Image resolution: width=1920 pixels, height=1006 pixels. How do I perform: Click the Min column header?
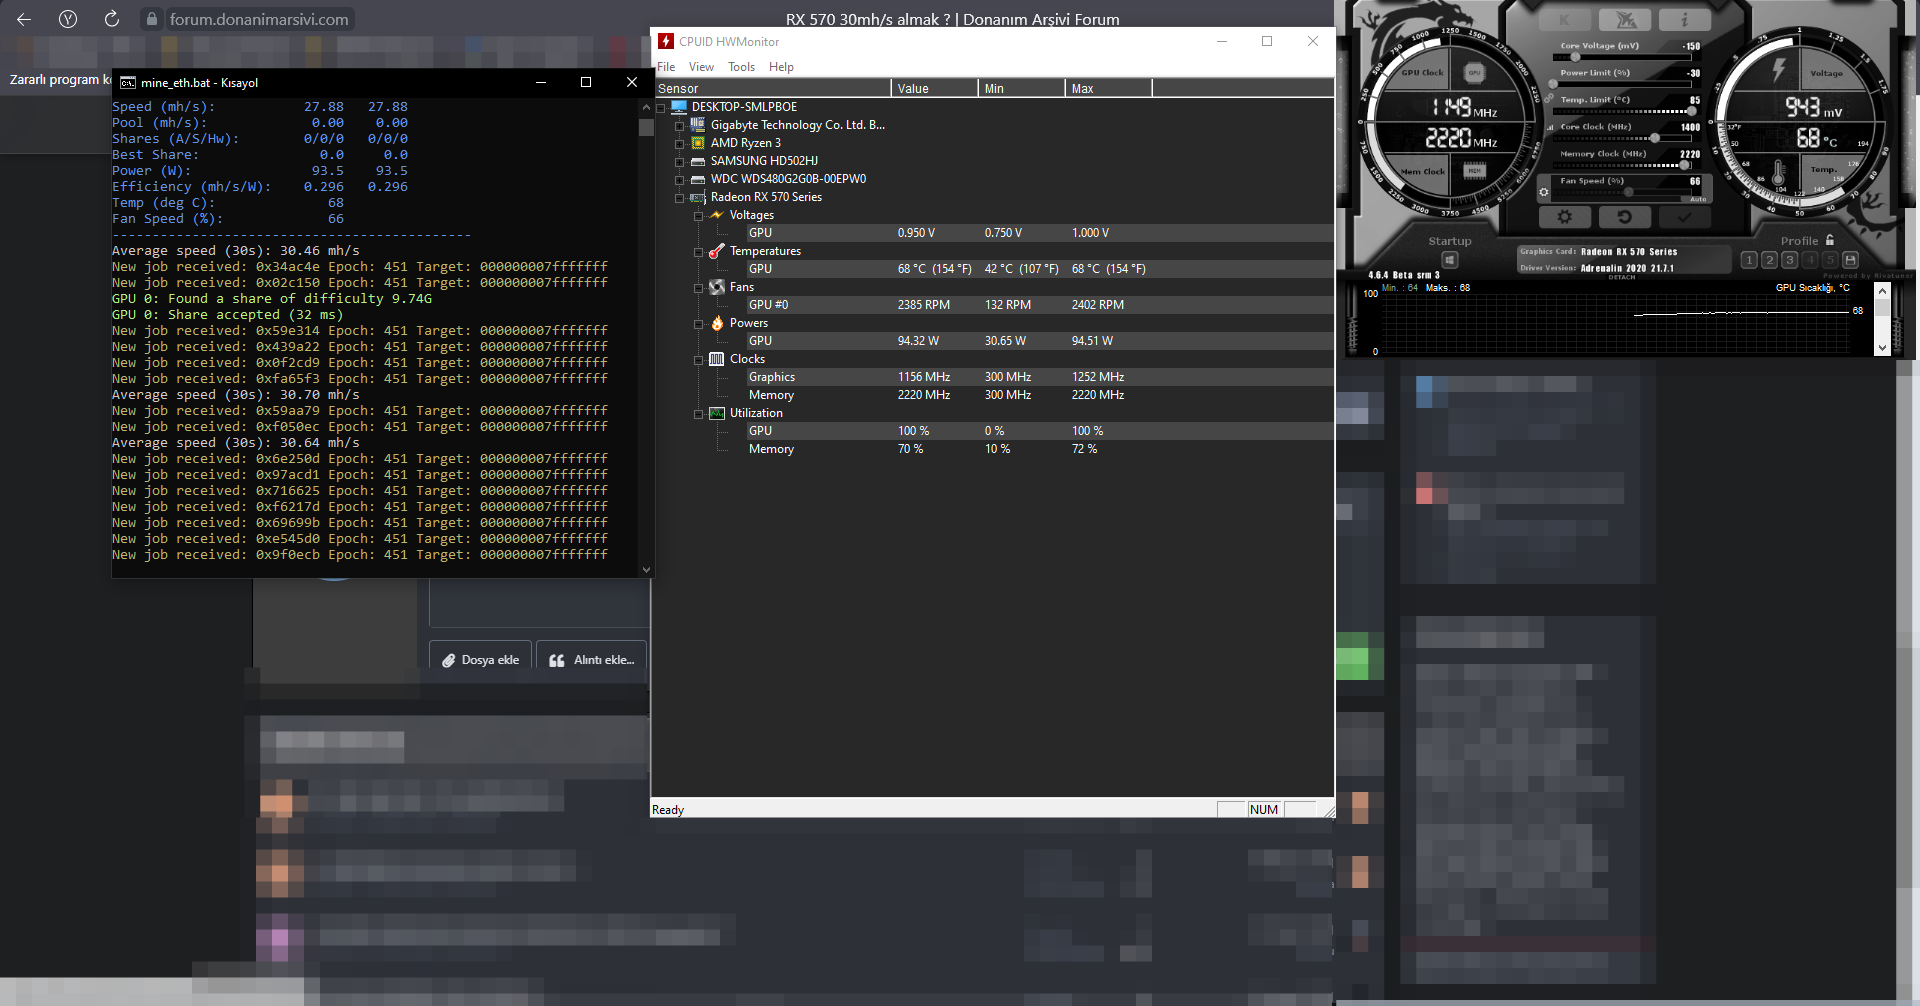pyautogui.click(x=1021, y=89)
